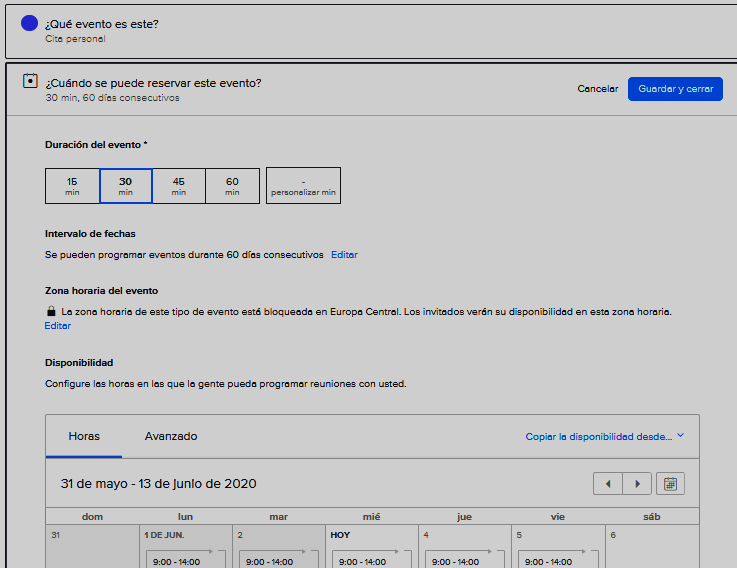Click the calendar icon beside booking question
The image size is (737, 568).
tap(30, 82)
